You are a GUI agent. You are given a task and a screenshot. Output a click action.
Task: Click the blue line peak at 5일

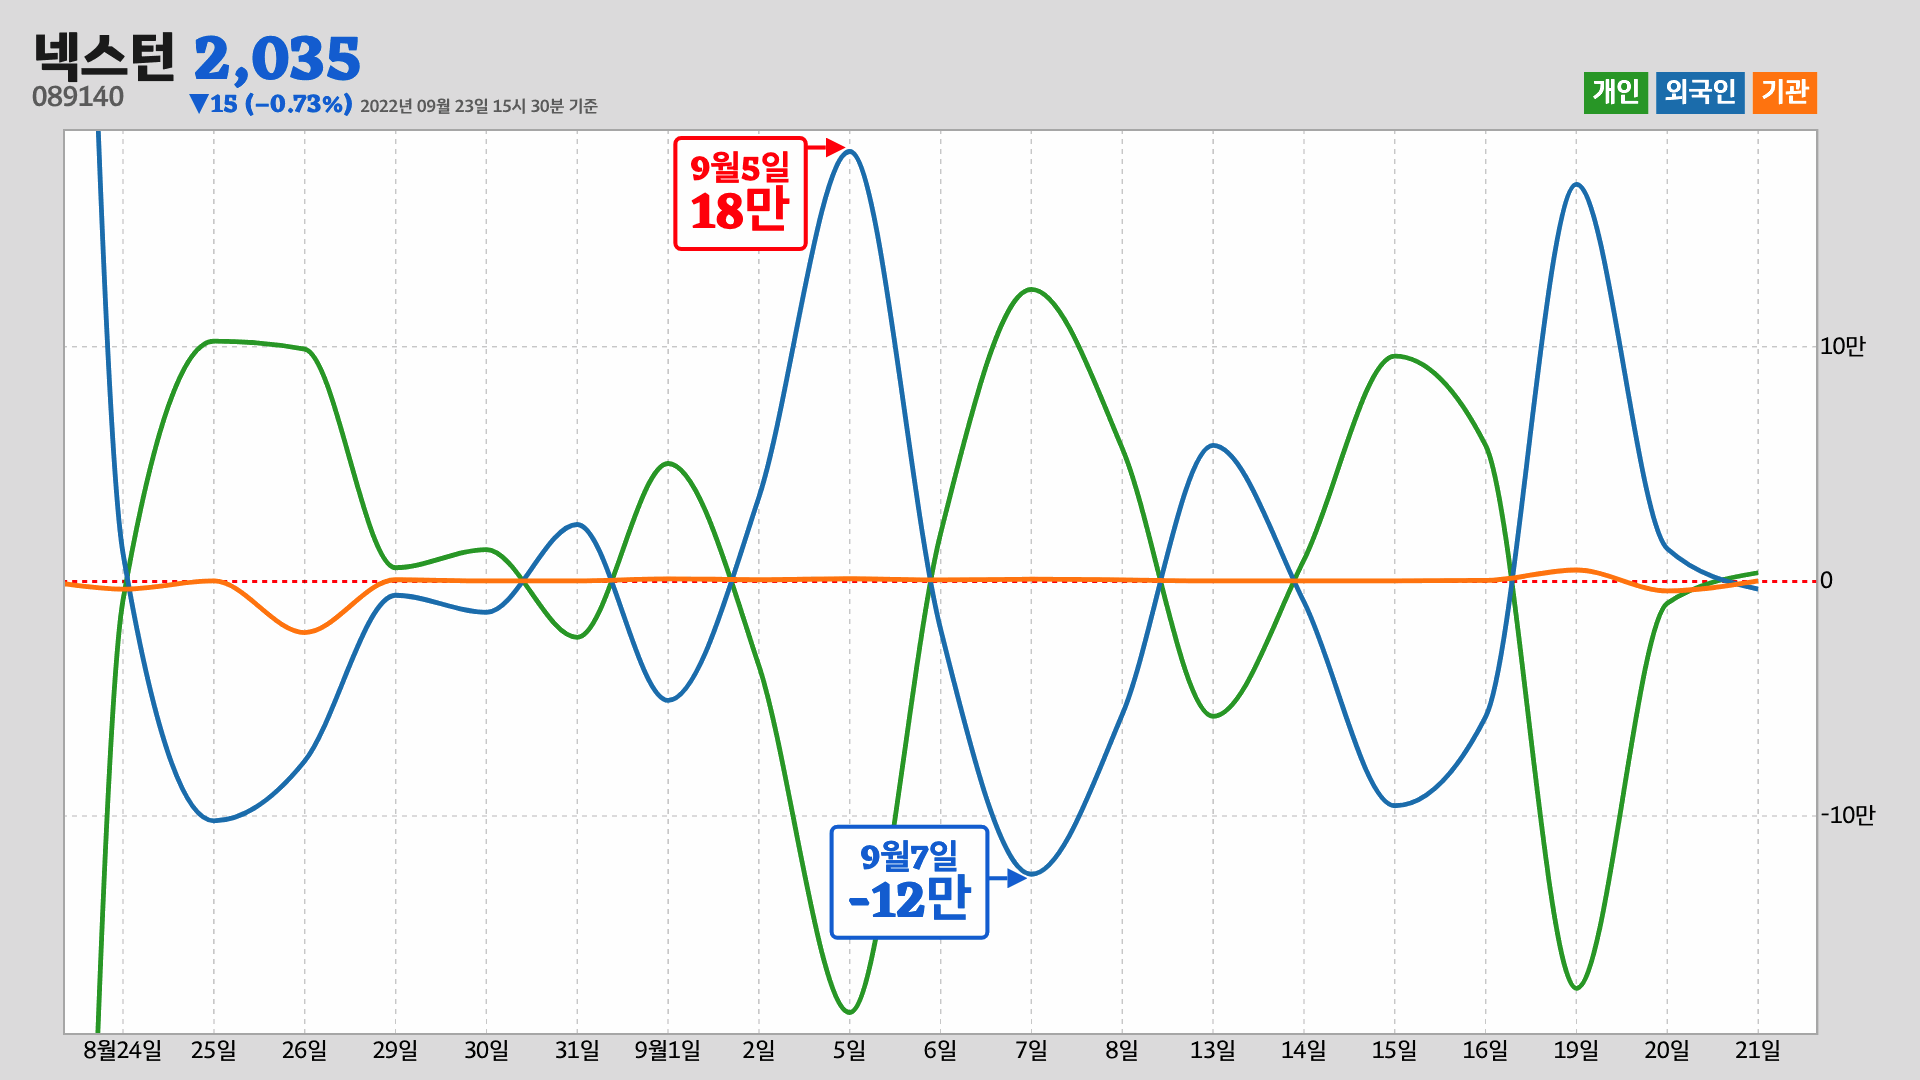click(x=850, y=151)
